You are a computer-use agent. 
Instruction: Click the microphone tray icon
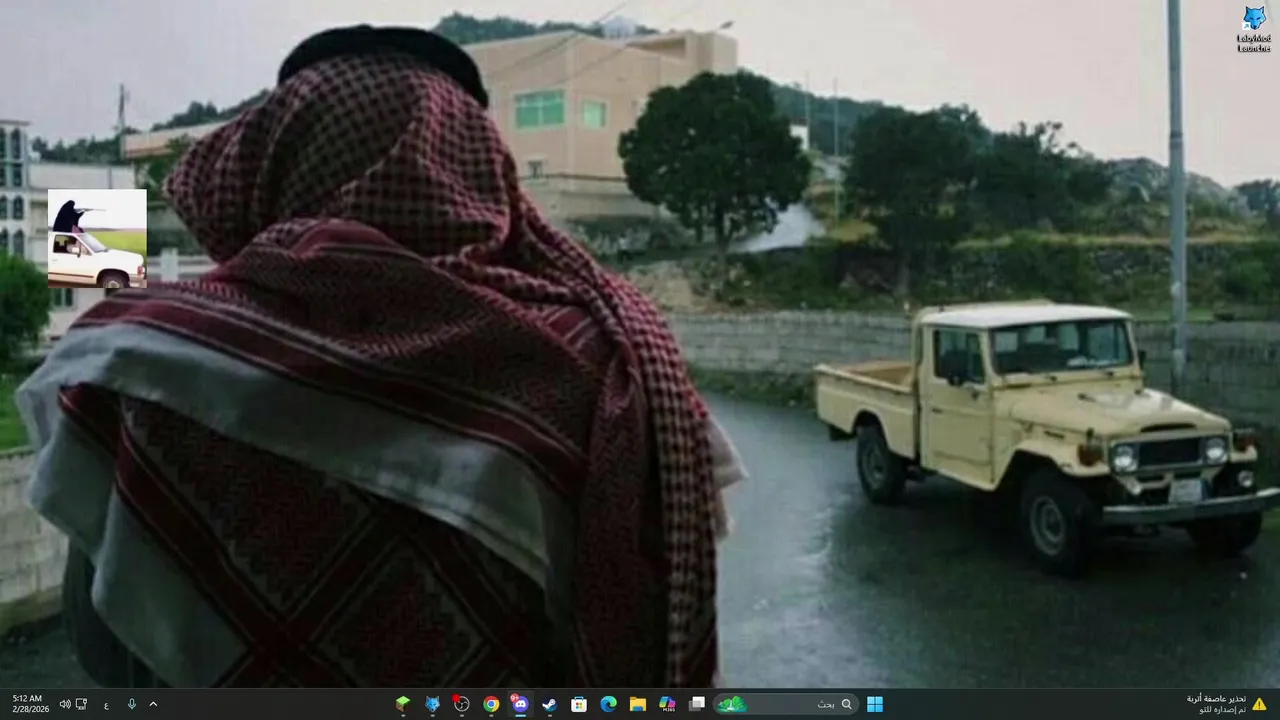(x=131, y=704)
